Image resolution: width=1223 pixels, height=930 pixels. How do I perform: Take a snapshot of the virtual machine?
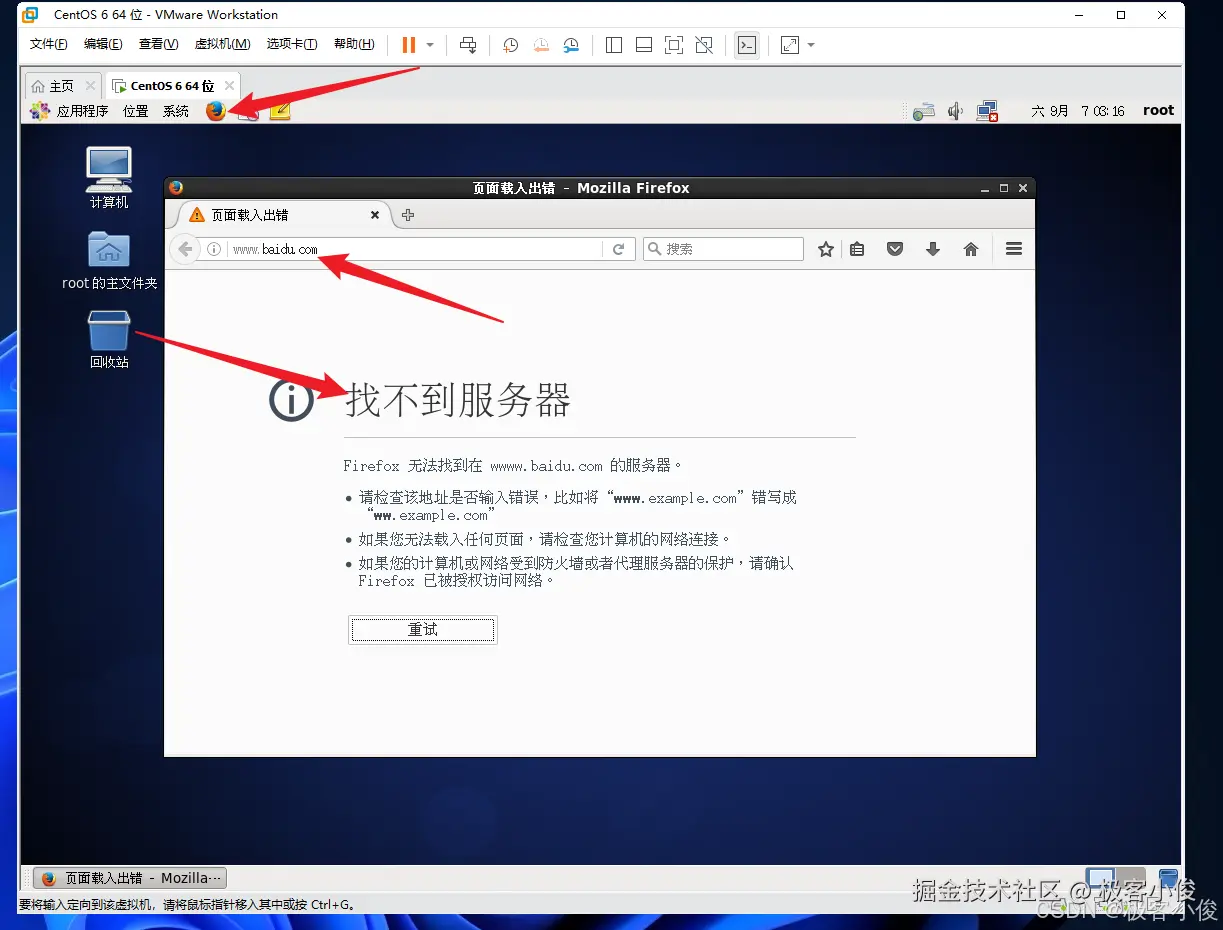[510, 45]
